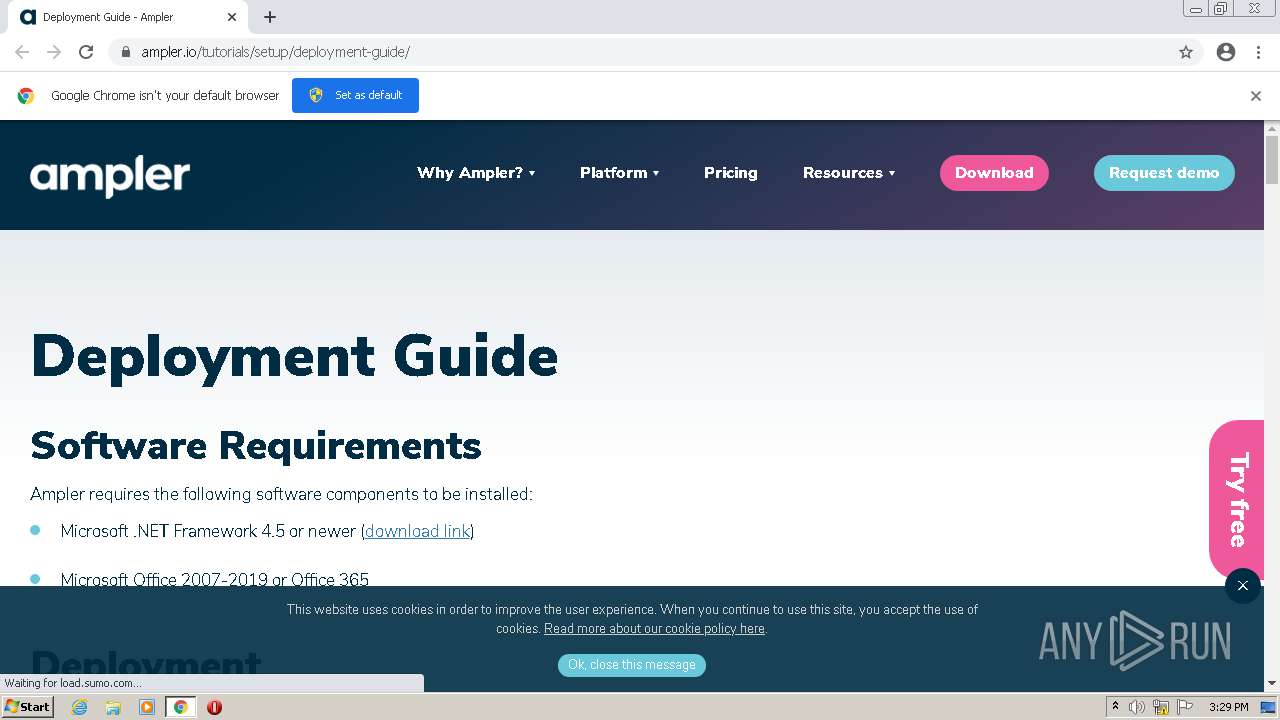Close the Deployment Guide tab
This screenshot has width=1280, height=720.
(x=232, y=17)
